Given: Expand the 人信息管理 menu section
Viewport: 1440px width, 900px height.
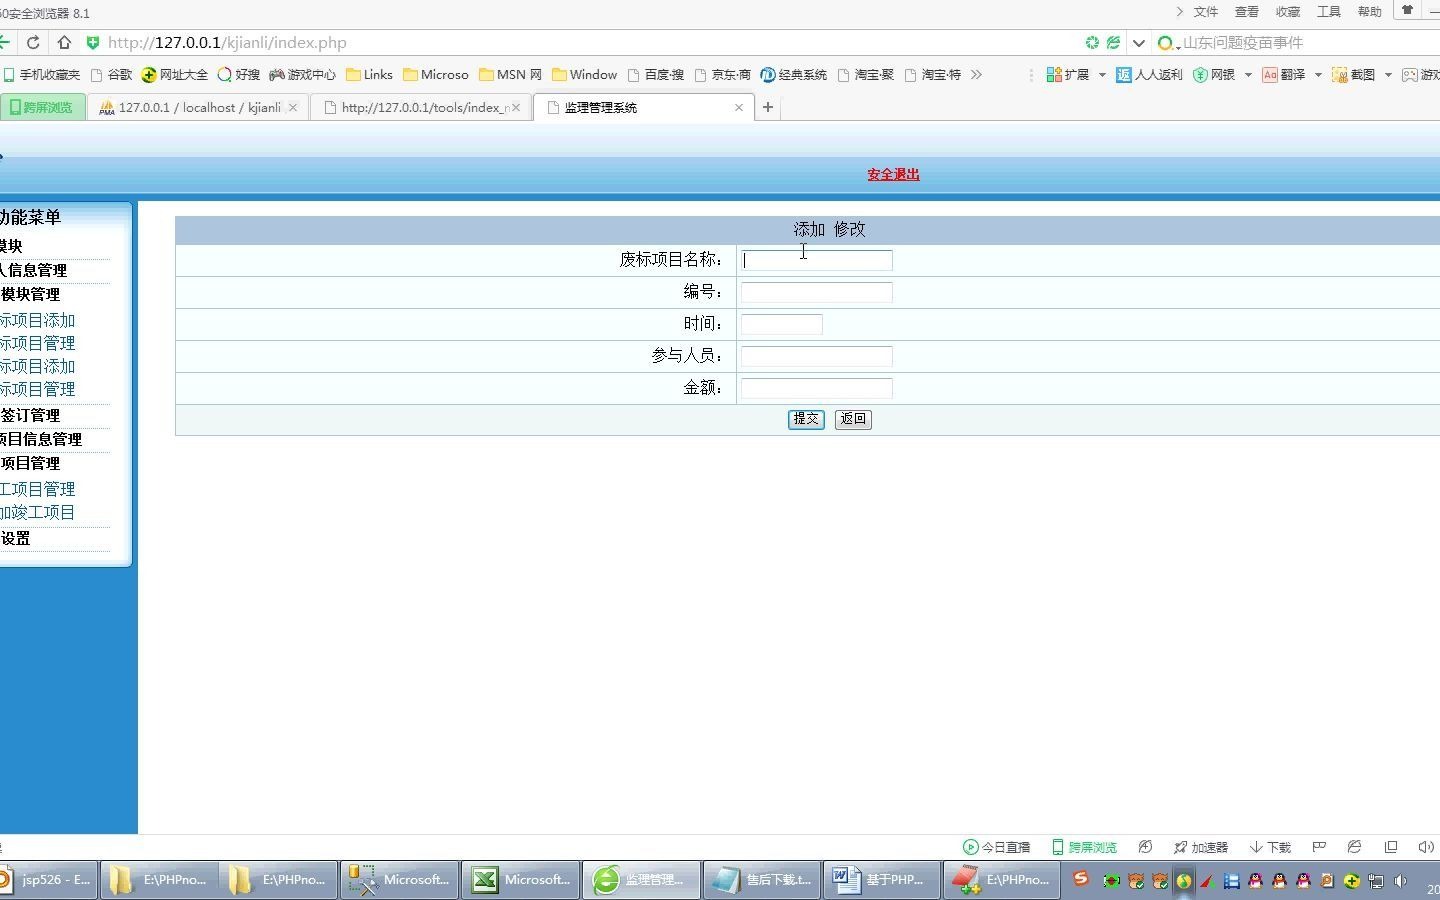Looking at the screenshot, I should (x=33, y=270).
